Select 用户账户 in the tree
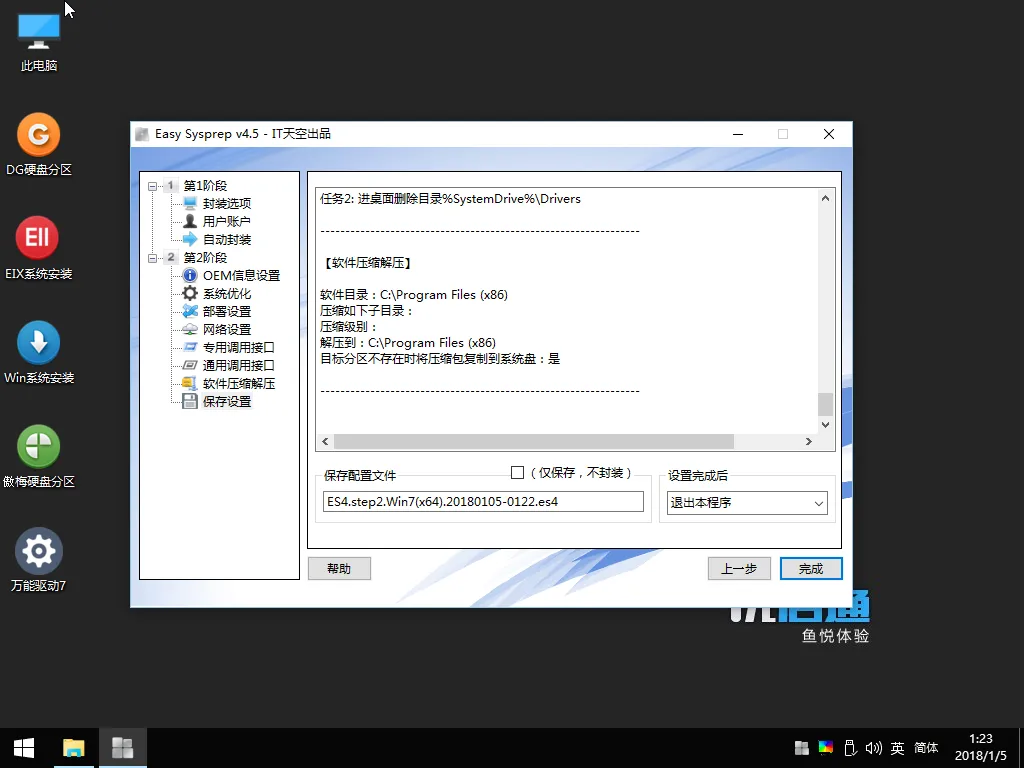Viewport: 1024px width, 768px height. [227, 221]
